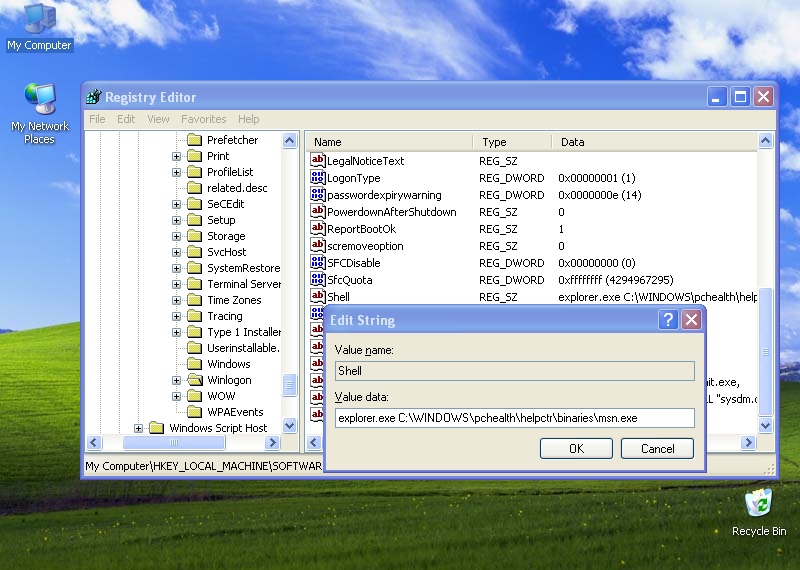Click the Type column header

coord(512,142)
